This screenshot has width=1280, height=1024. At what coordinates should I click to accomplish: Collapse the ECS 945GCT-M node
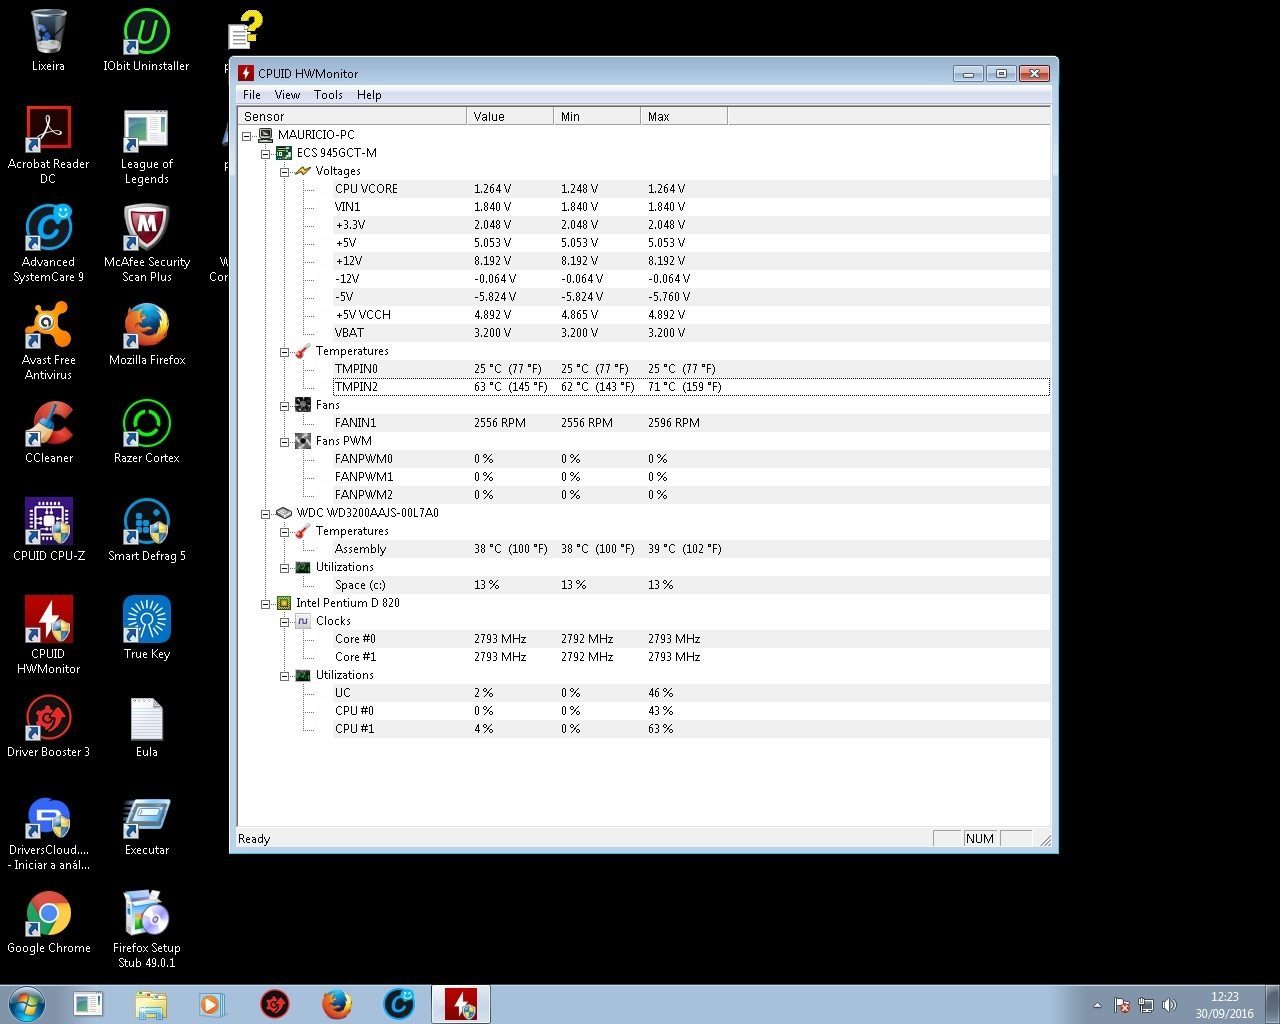pyautogui.click(x=266, y=153)
